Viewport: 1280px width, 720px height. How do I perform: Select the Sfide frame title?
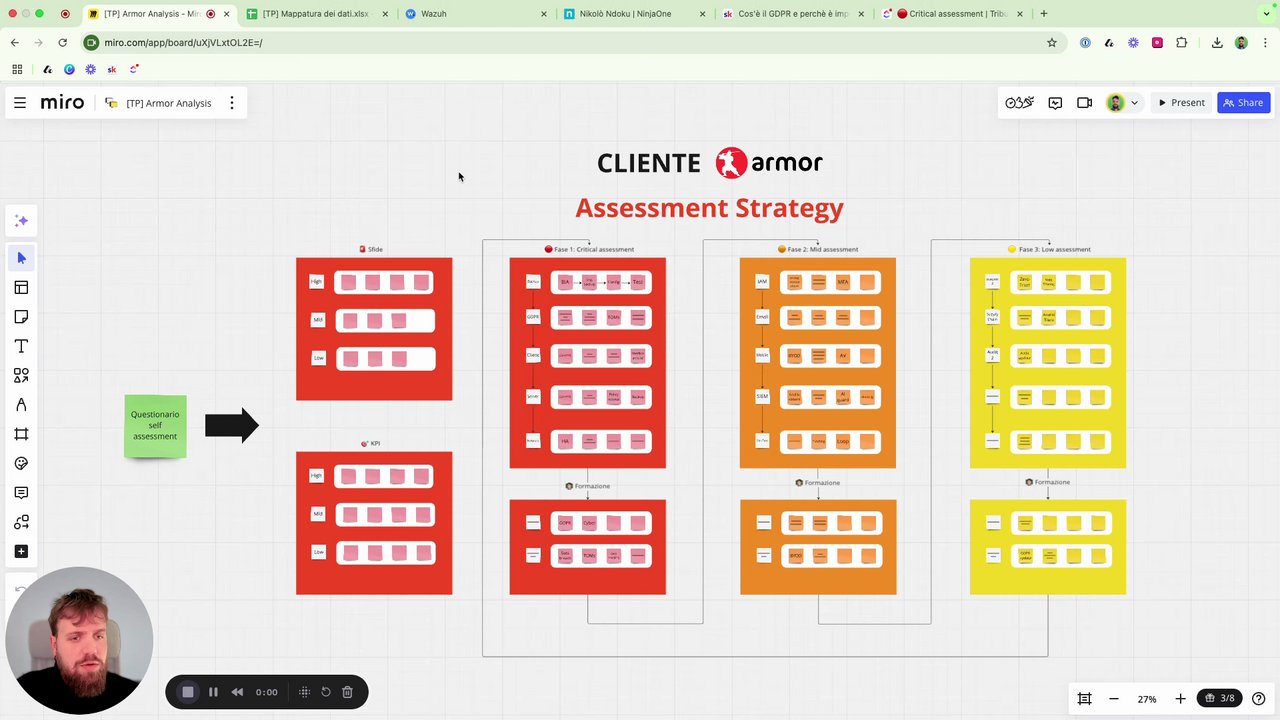coord(371,249)
